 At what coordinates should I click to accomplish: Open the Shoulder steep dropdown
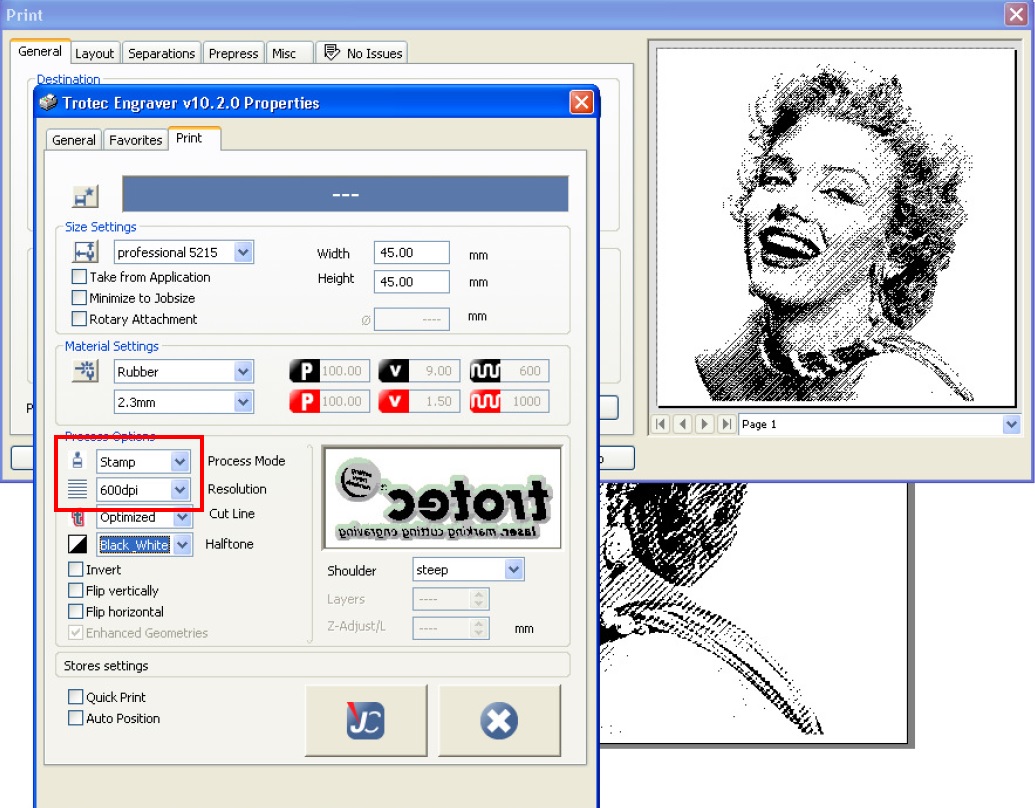pos(513,570)
